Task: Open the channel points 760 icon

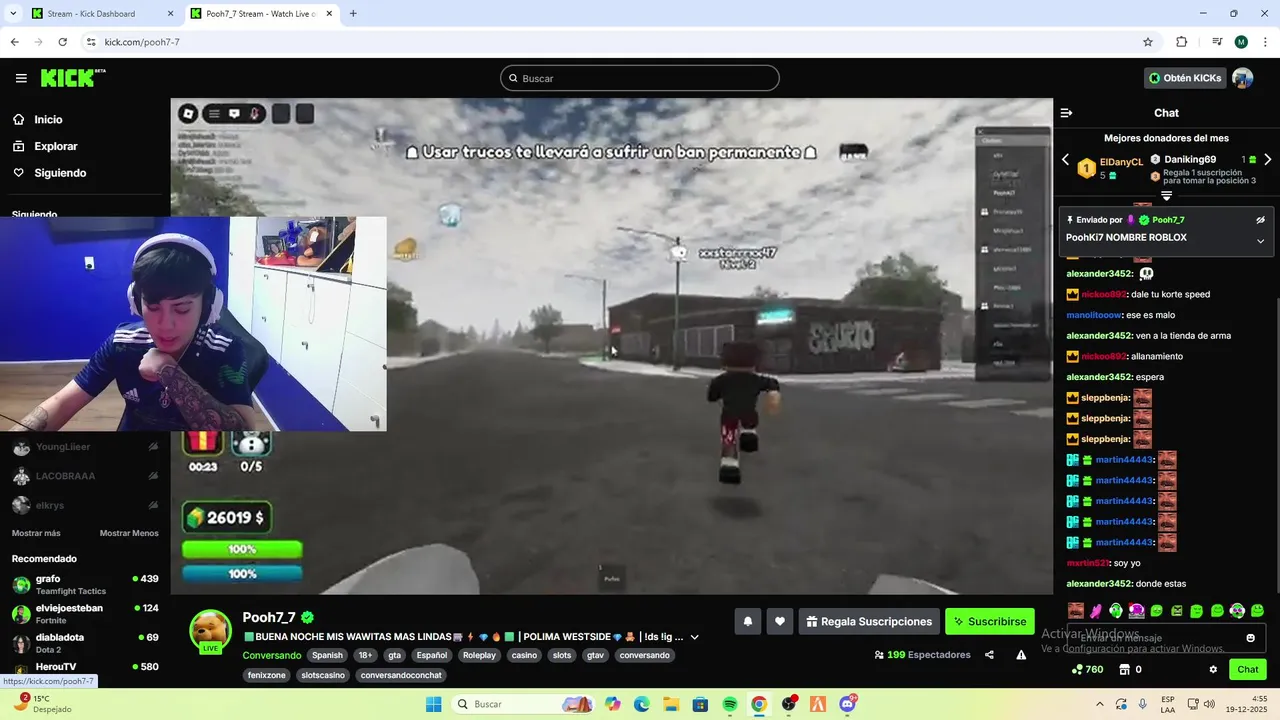Action: coord(1088,670)
